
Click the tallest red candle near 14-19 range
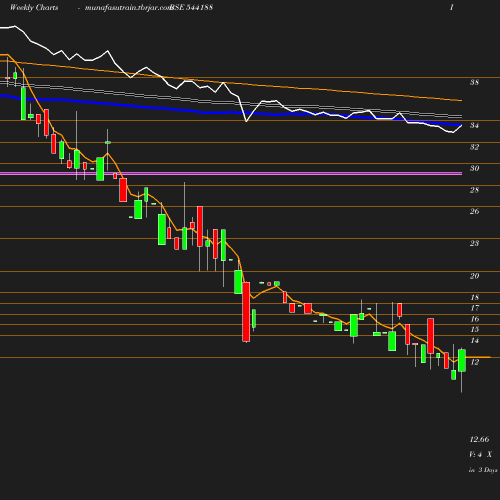pos(246,312)
